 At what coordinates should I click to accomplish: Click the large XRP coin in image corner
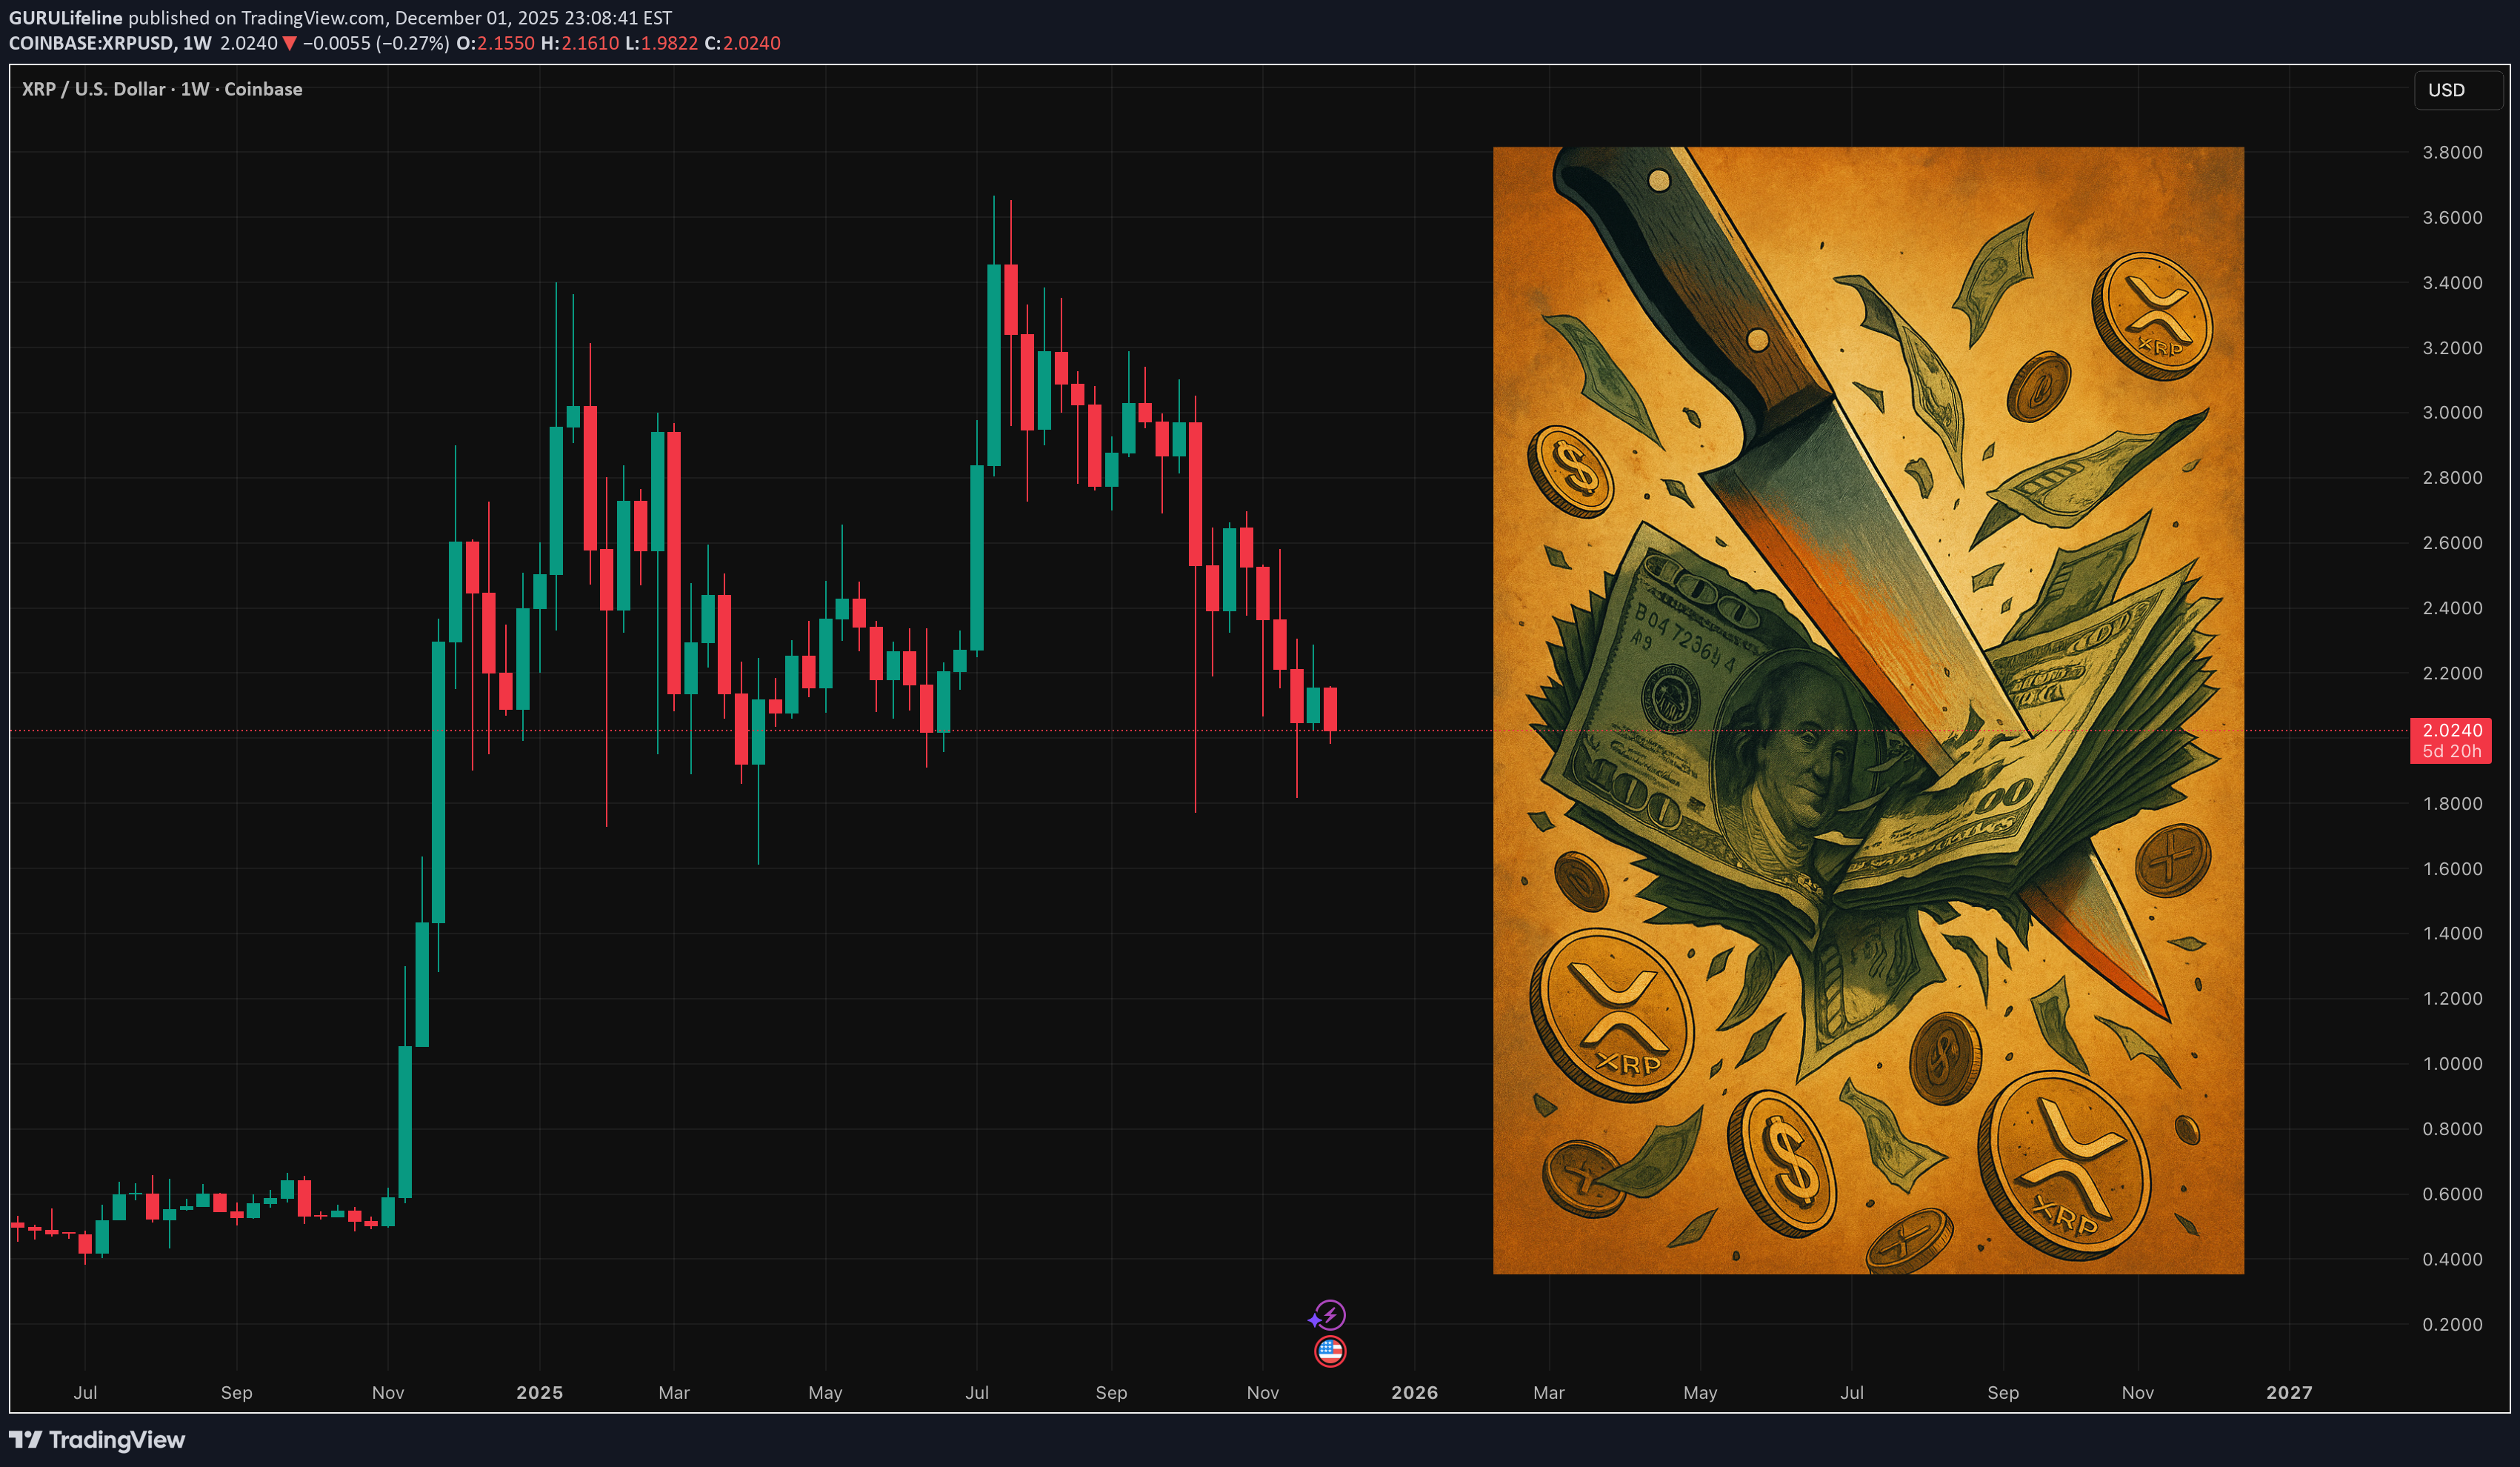tap(2066, 1165)
